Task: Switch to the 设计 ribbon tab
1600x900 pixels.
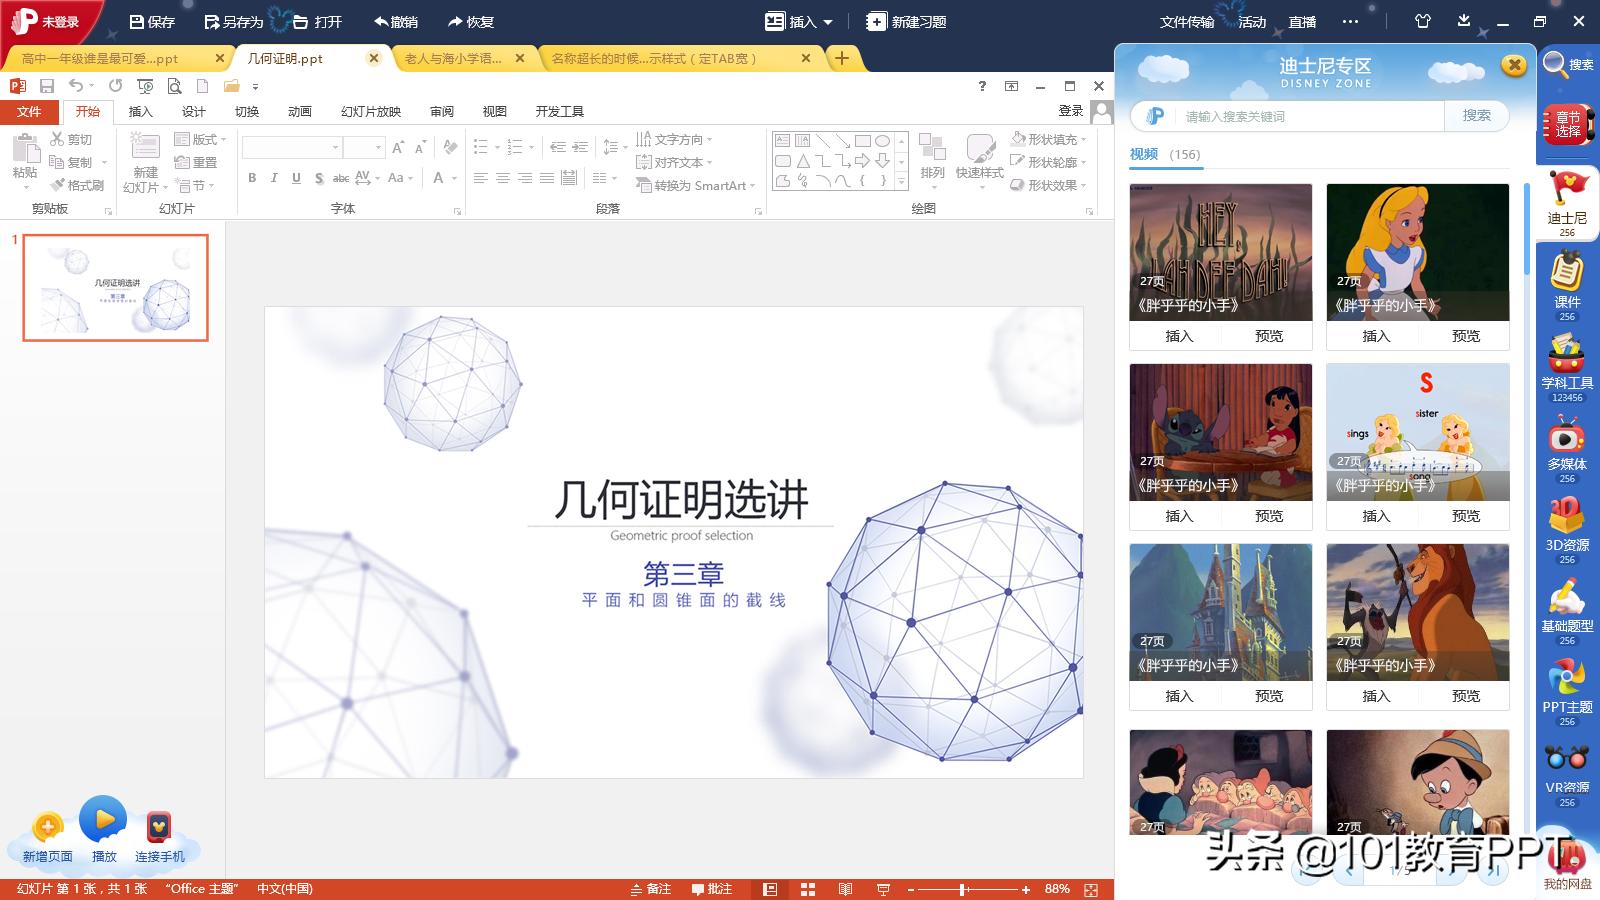Action: 193,111
